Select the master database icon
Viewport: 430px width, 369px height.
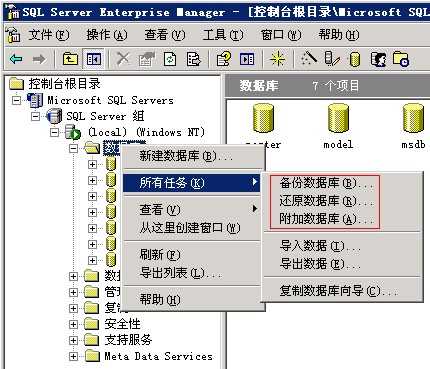click(x=263, y=118)
